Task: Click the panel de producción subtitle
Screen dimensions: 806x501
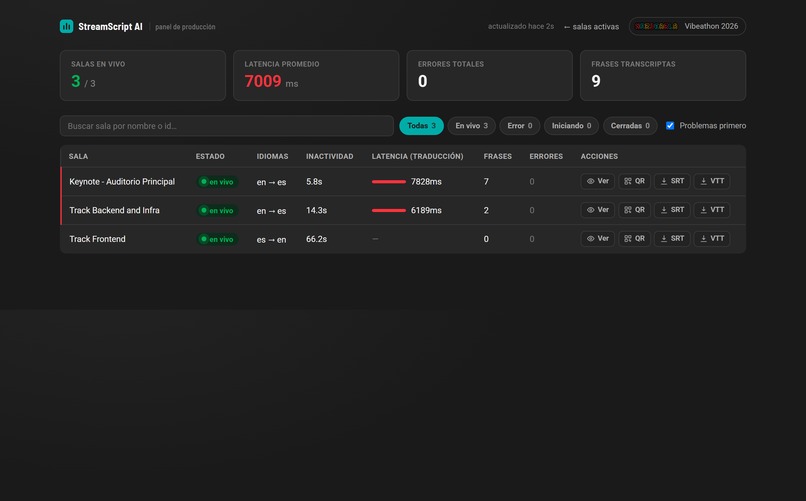Action: point(185,27)
